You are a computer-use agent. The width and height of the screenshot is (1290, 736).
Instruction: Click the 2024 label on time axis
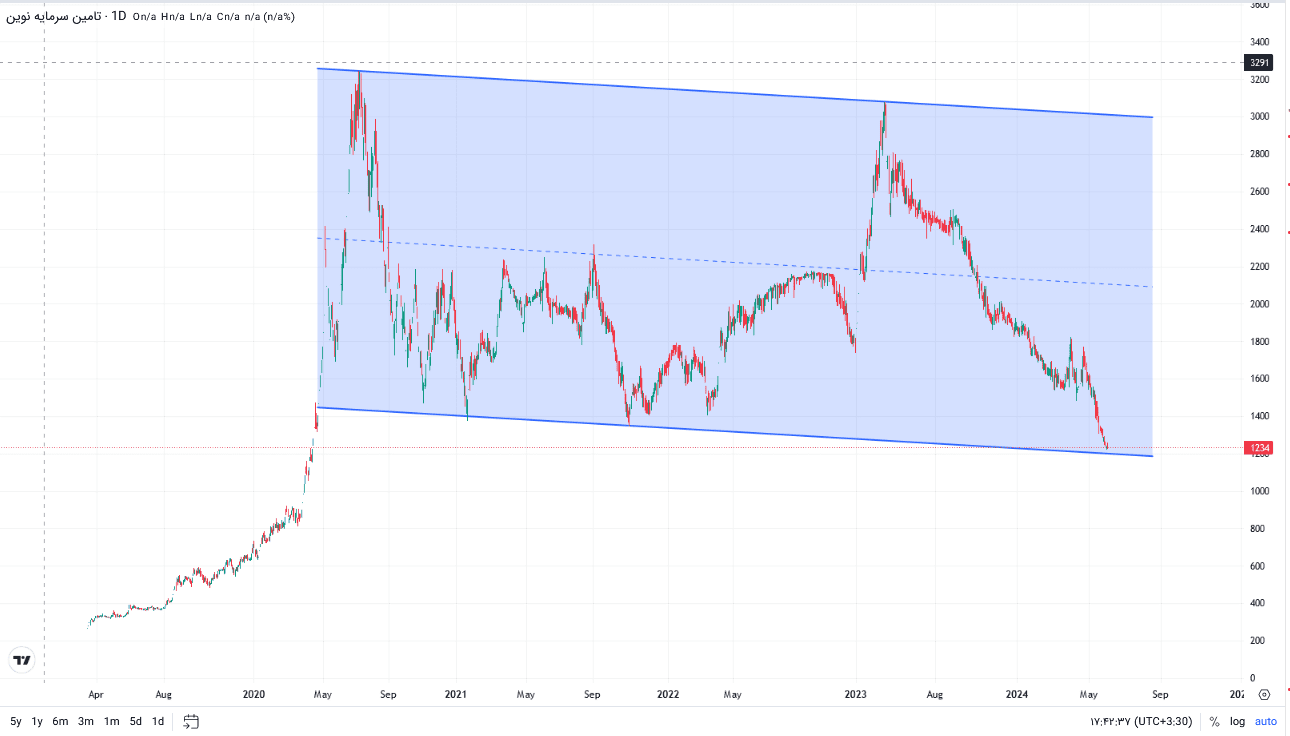pyautogui.click(x=1017, y=694)
